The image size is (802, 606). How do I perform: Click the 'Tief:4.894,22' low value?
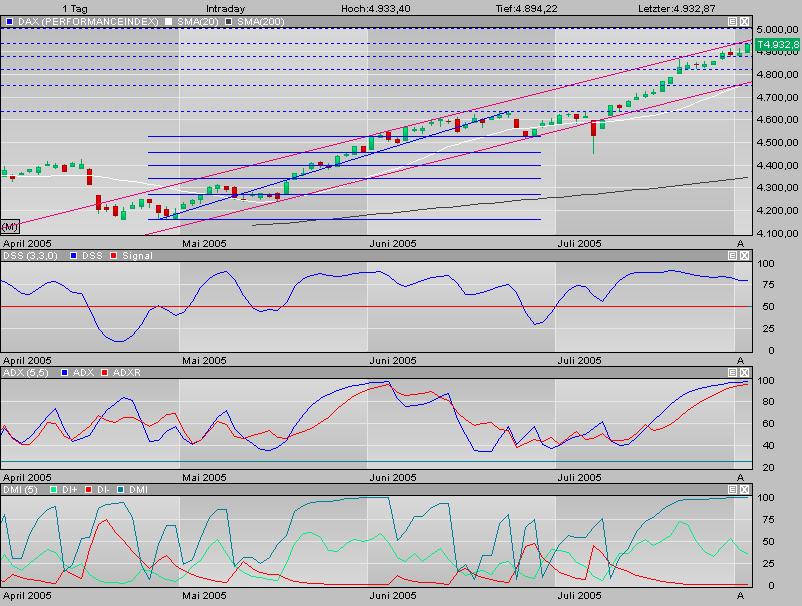pos(526,9)
